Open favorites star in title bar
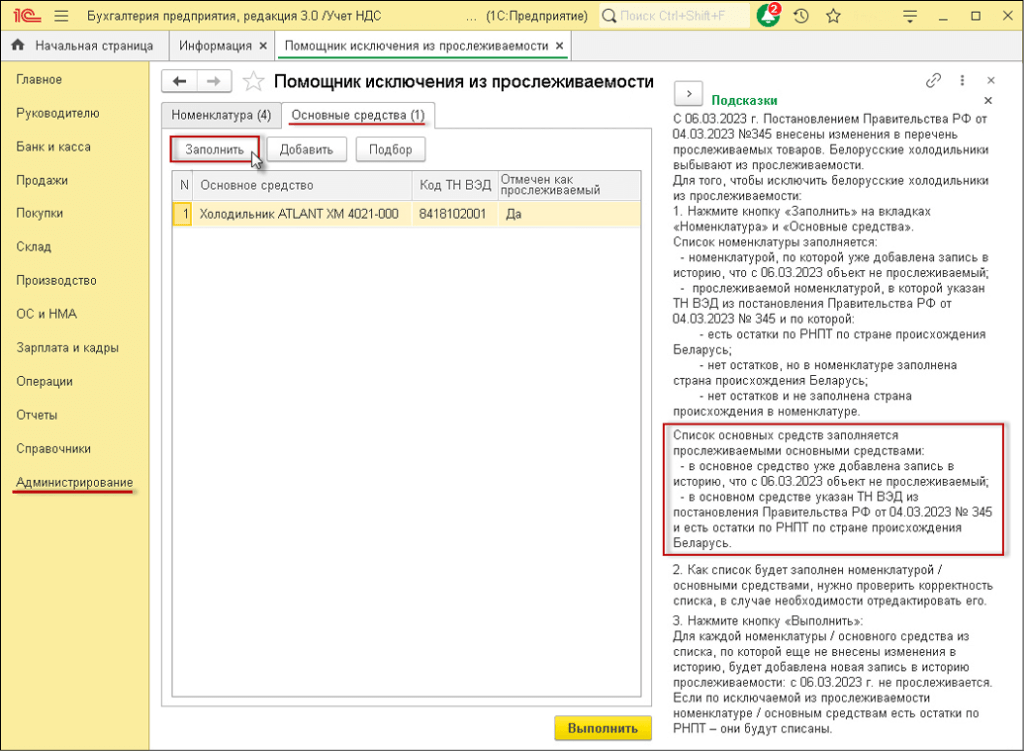The height and width of the screenshot is (751, 1024). (x=833, y=16)
